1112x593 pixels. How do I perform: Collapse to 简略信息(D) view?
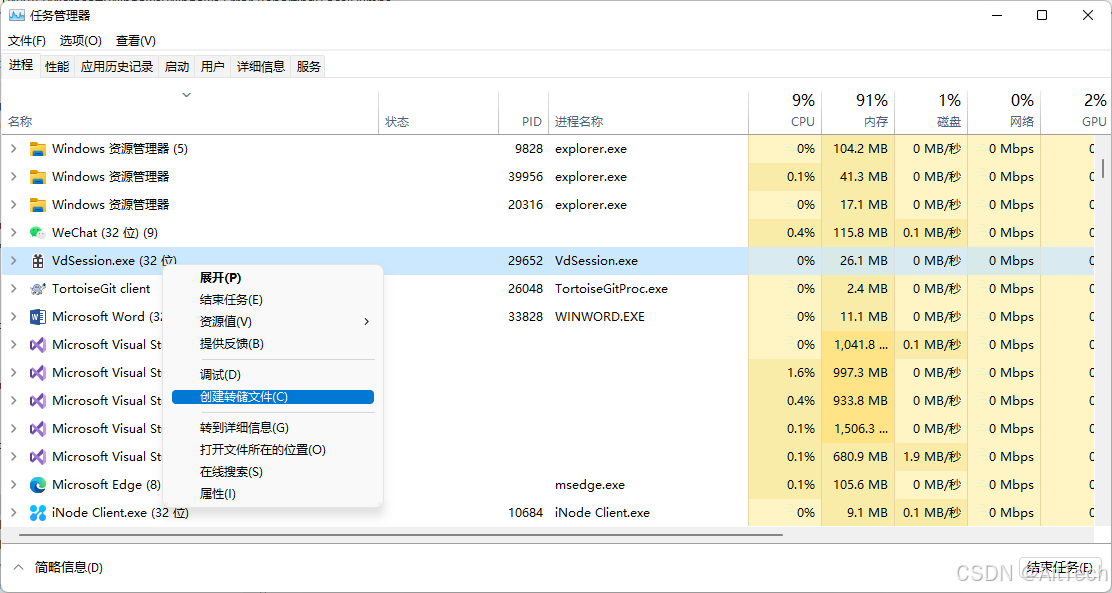60,567
